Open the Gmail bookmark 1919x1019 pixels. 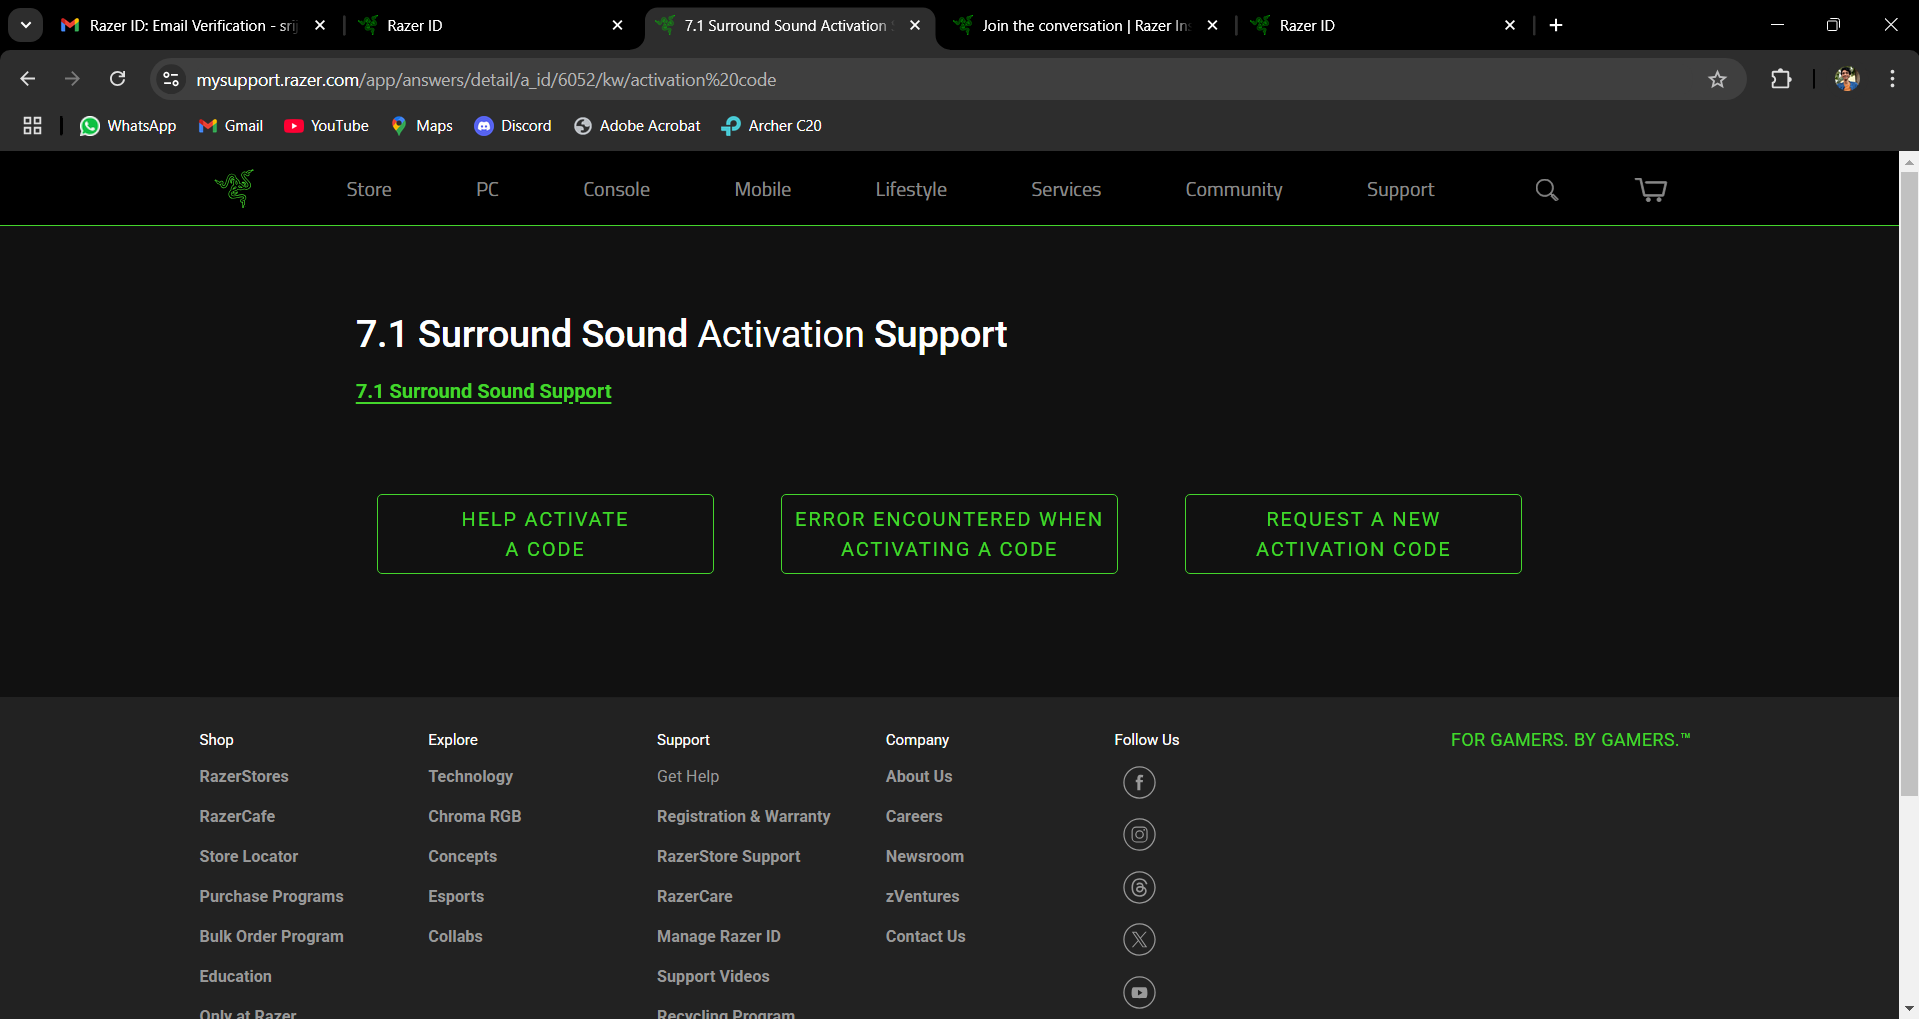[x=231, y=126]
